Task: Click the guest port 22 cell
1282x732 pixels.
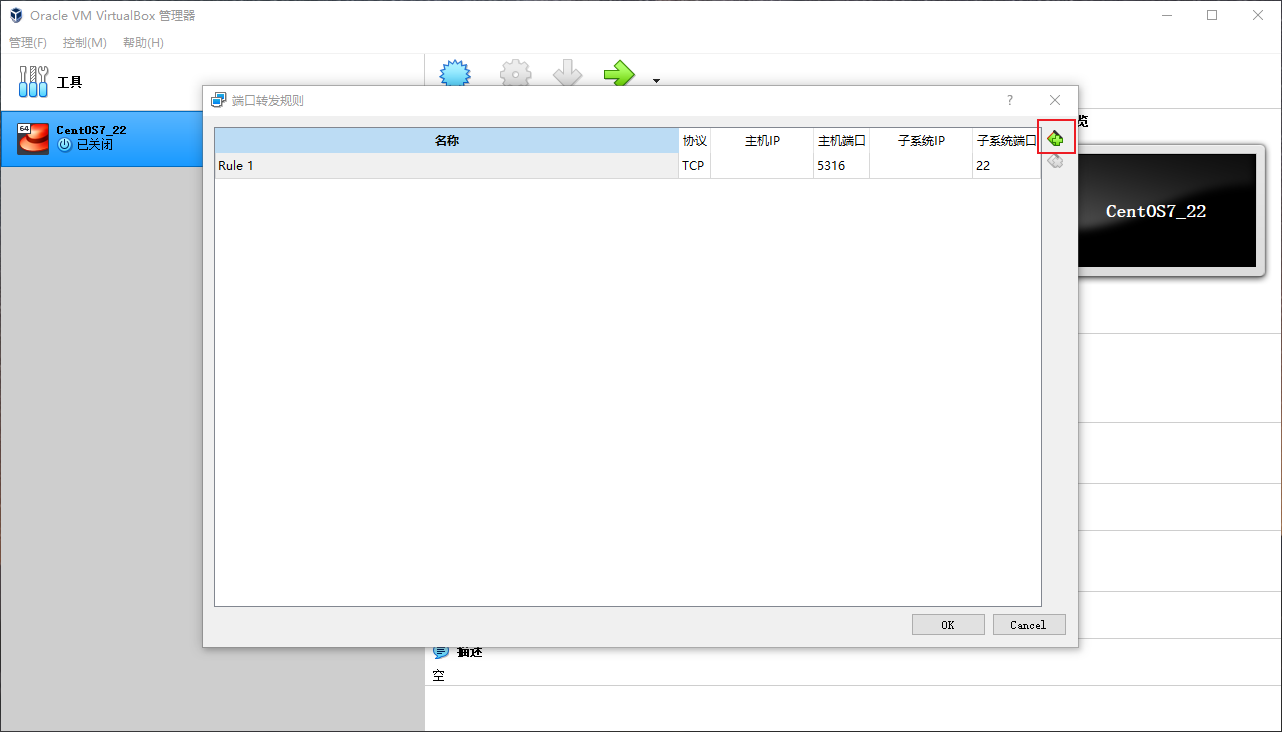Action: [x=1007, y=166]
